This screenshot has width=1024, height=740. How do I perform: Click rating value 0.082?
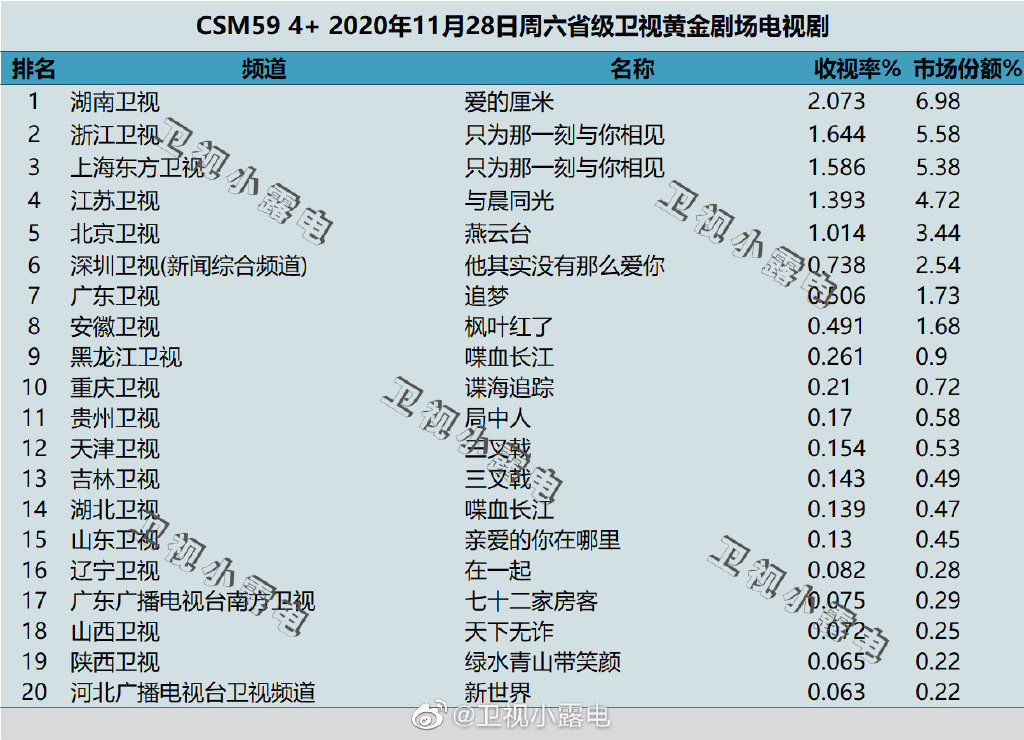point(836,570)
